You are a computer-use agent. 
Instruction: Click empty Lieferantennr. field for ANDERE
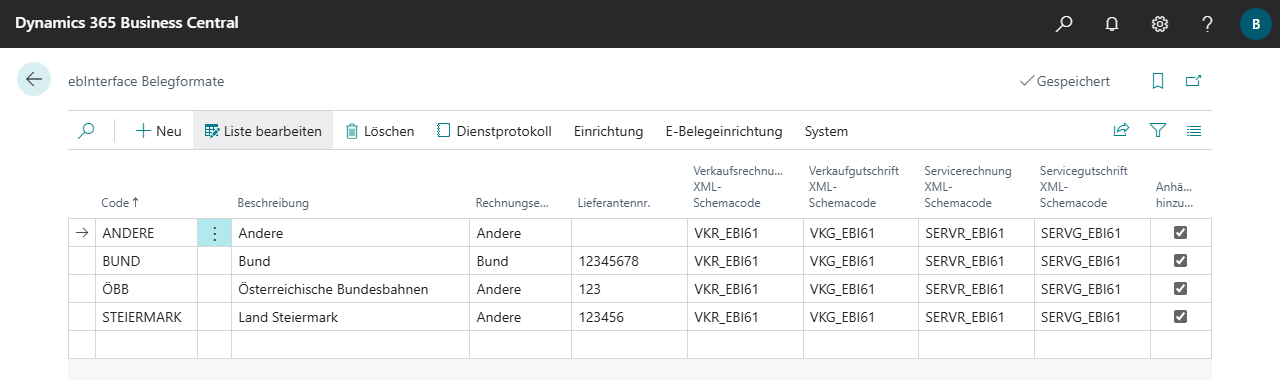tap(629, 233)
